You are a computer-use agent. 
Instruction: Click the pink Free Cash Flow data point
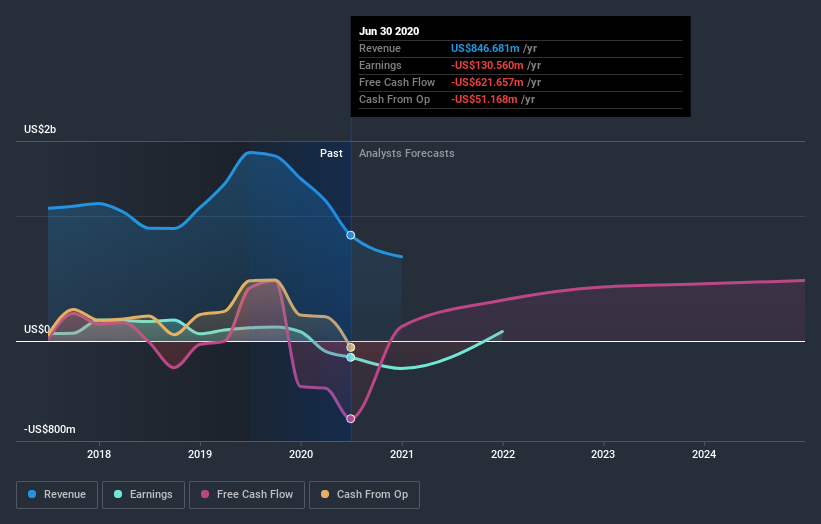pos(351,419)
